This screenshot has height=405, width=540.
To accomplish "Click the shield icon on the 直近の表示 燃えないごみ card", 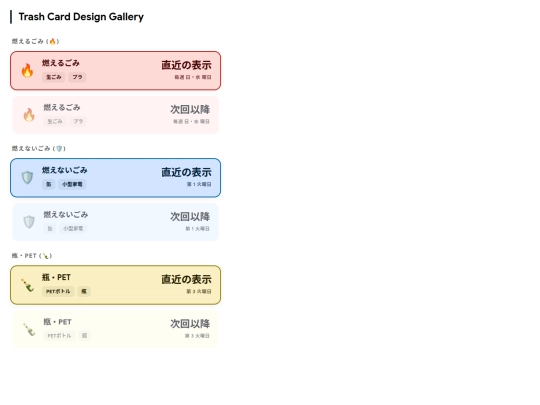I will pos(28,178).
